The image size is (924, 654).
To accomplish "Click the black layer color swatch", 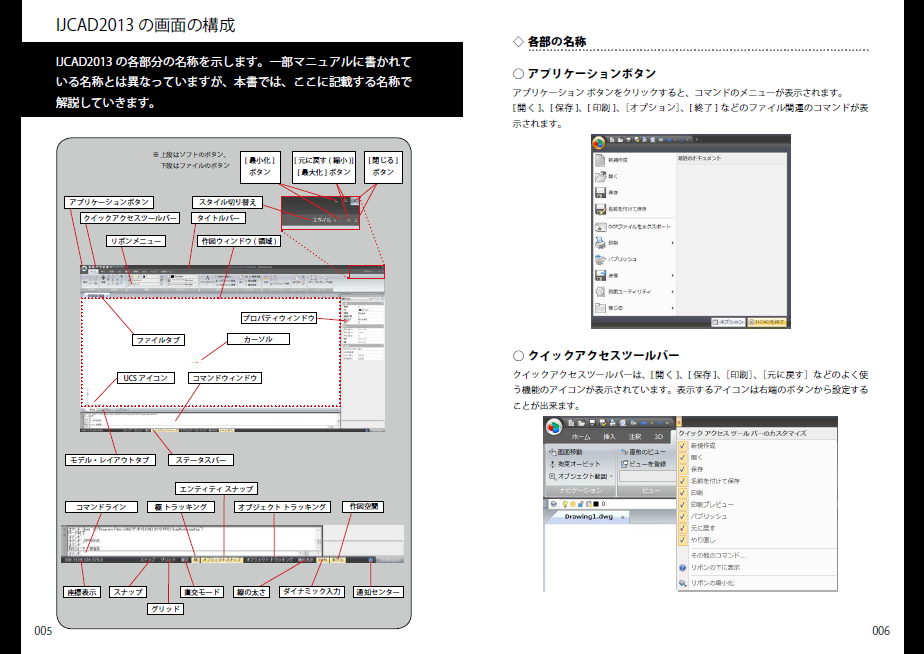I will [x=596, y=504].
